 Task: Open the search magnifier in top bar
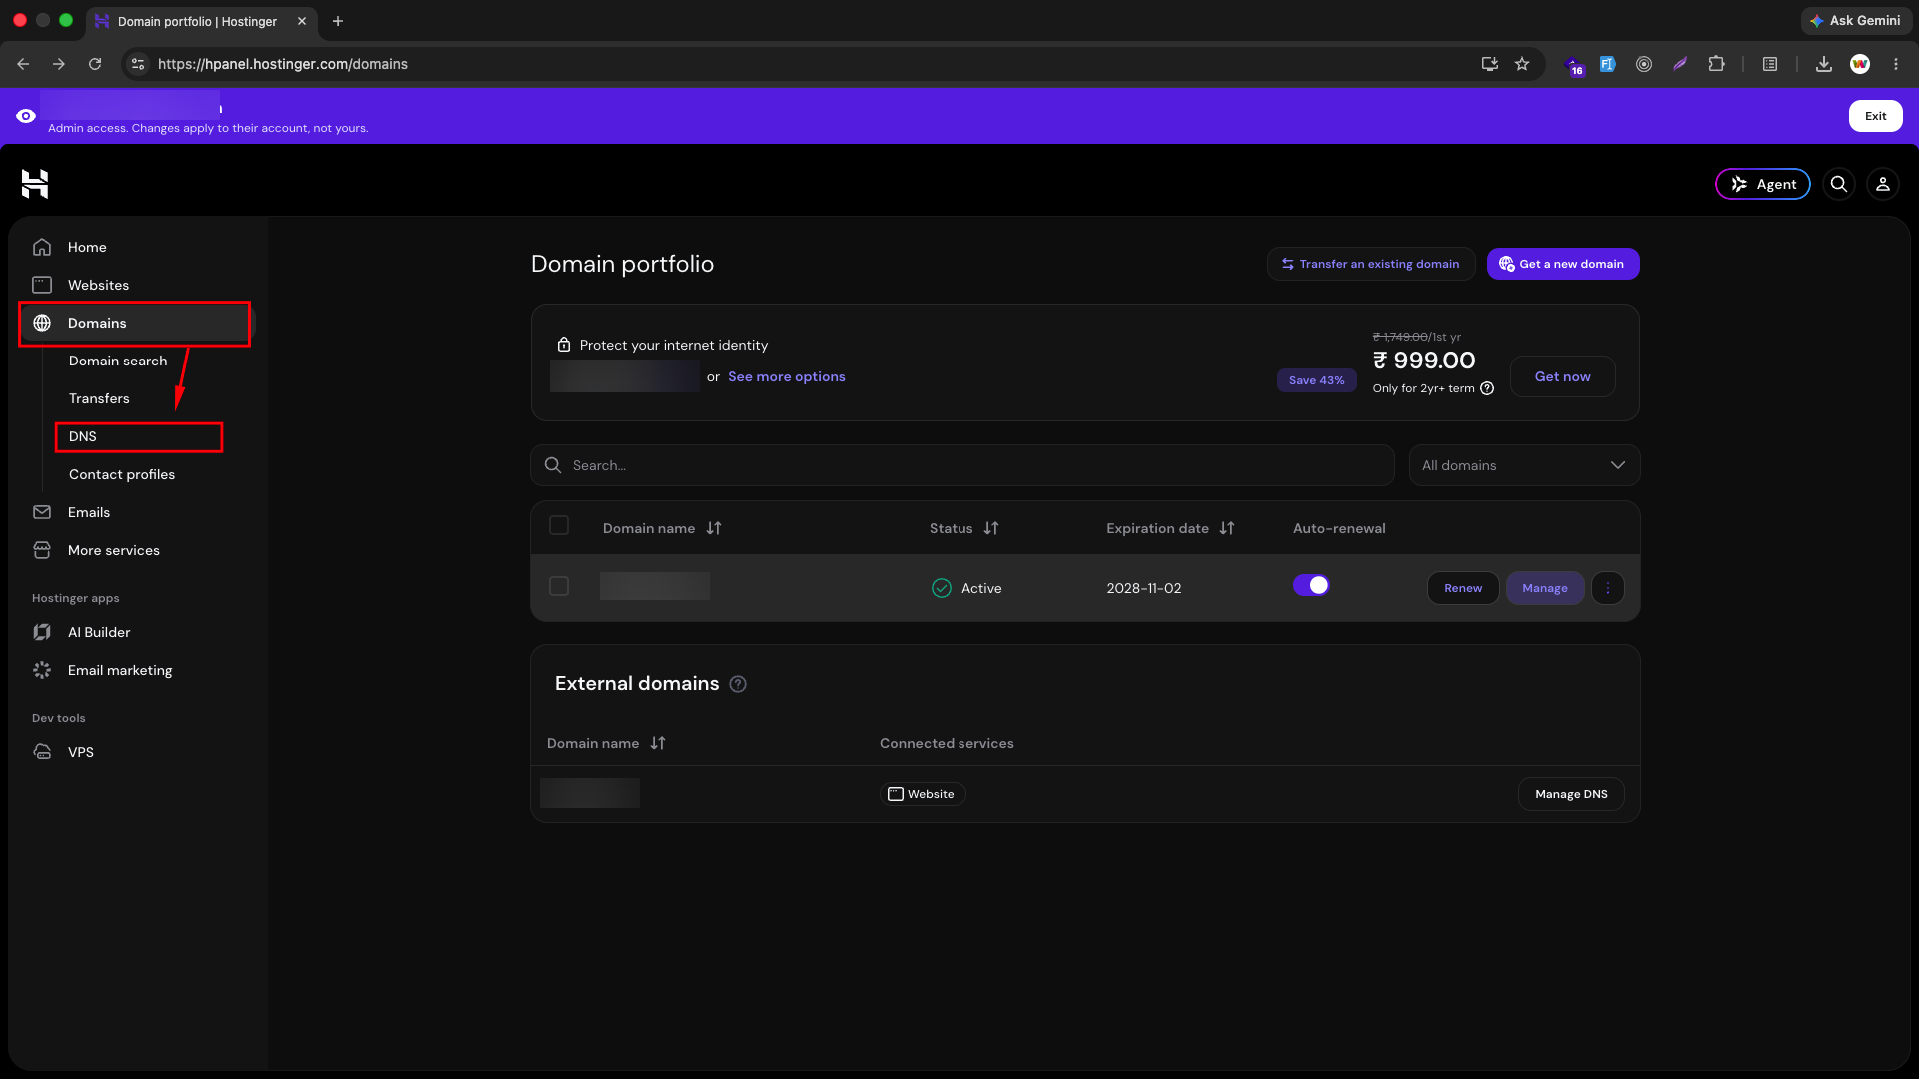coord(1838,184)
